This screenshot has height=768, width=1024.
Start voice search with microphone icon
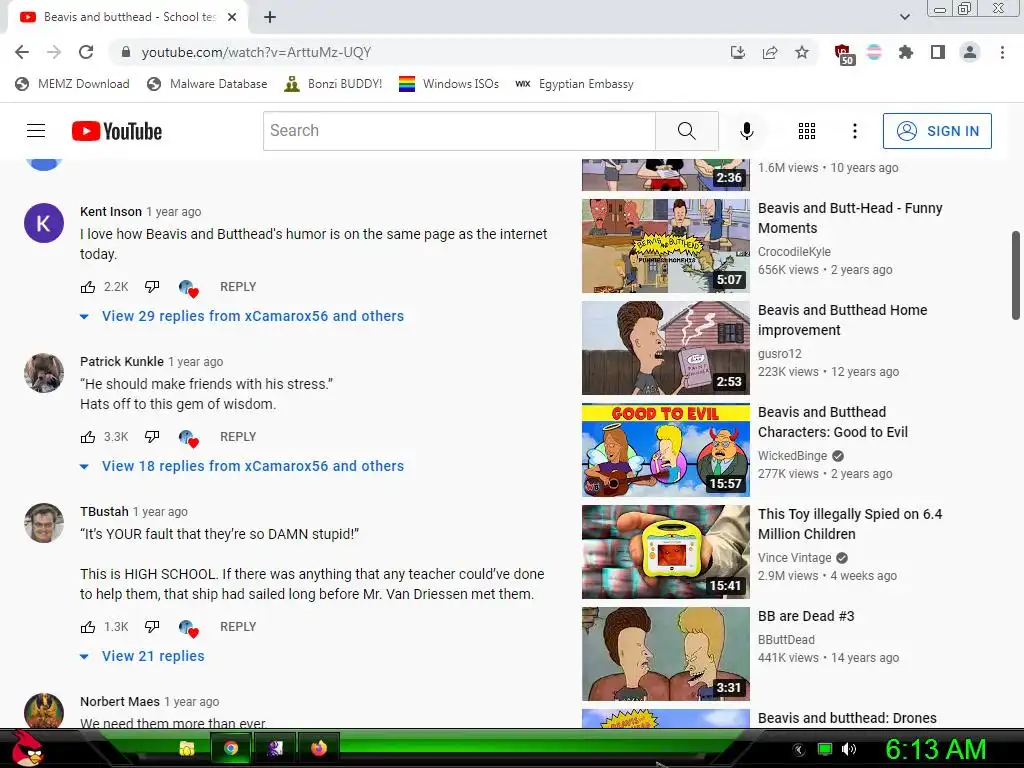point(746,131)
